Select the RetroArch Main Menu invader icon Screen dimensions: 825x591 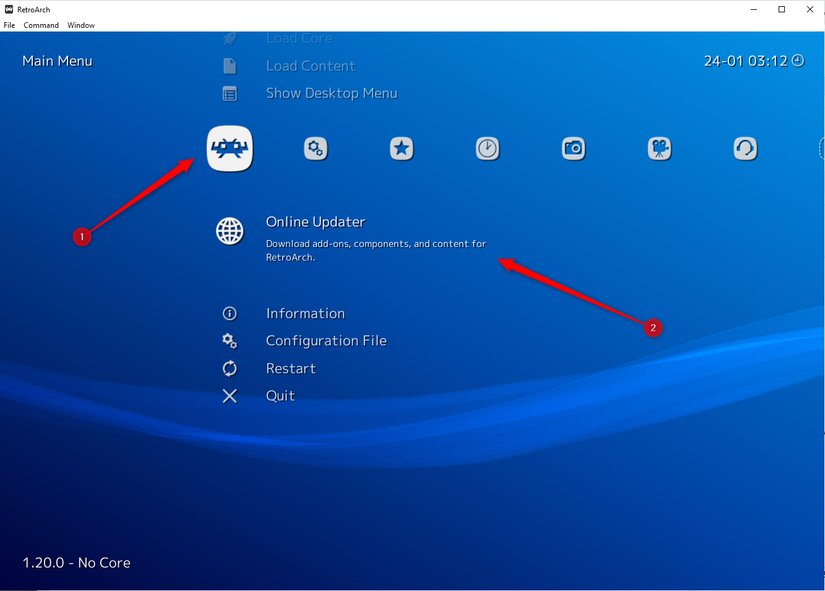click(x=230, y=149)
